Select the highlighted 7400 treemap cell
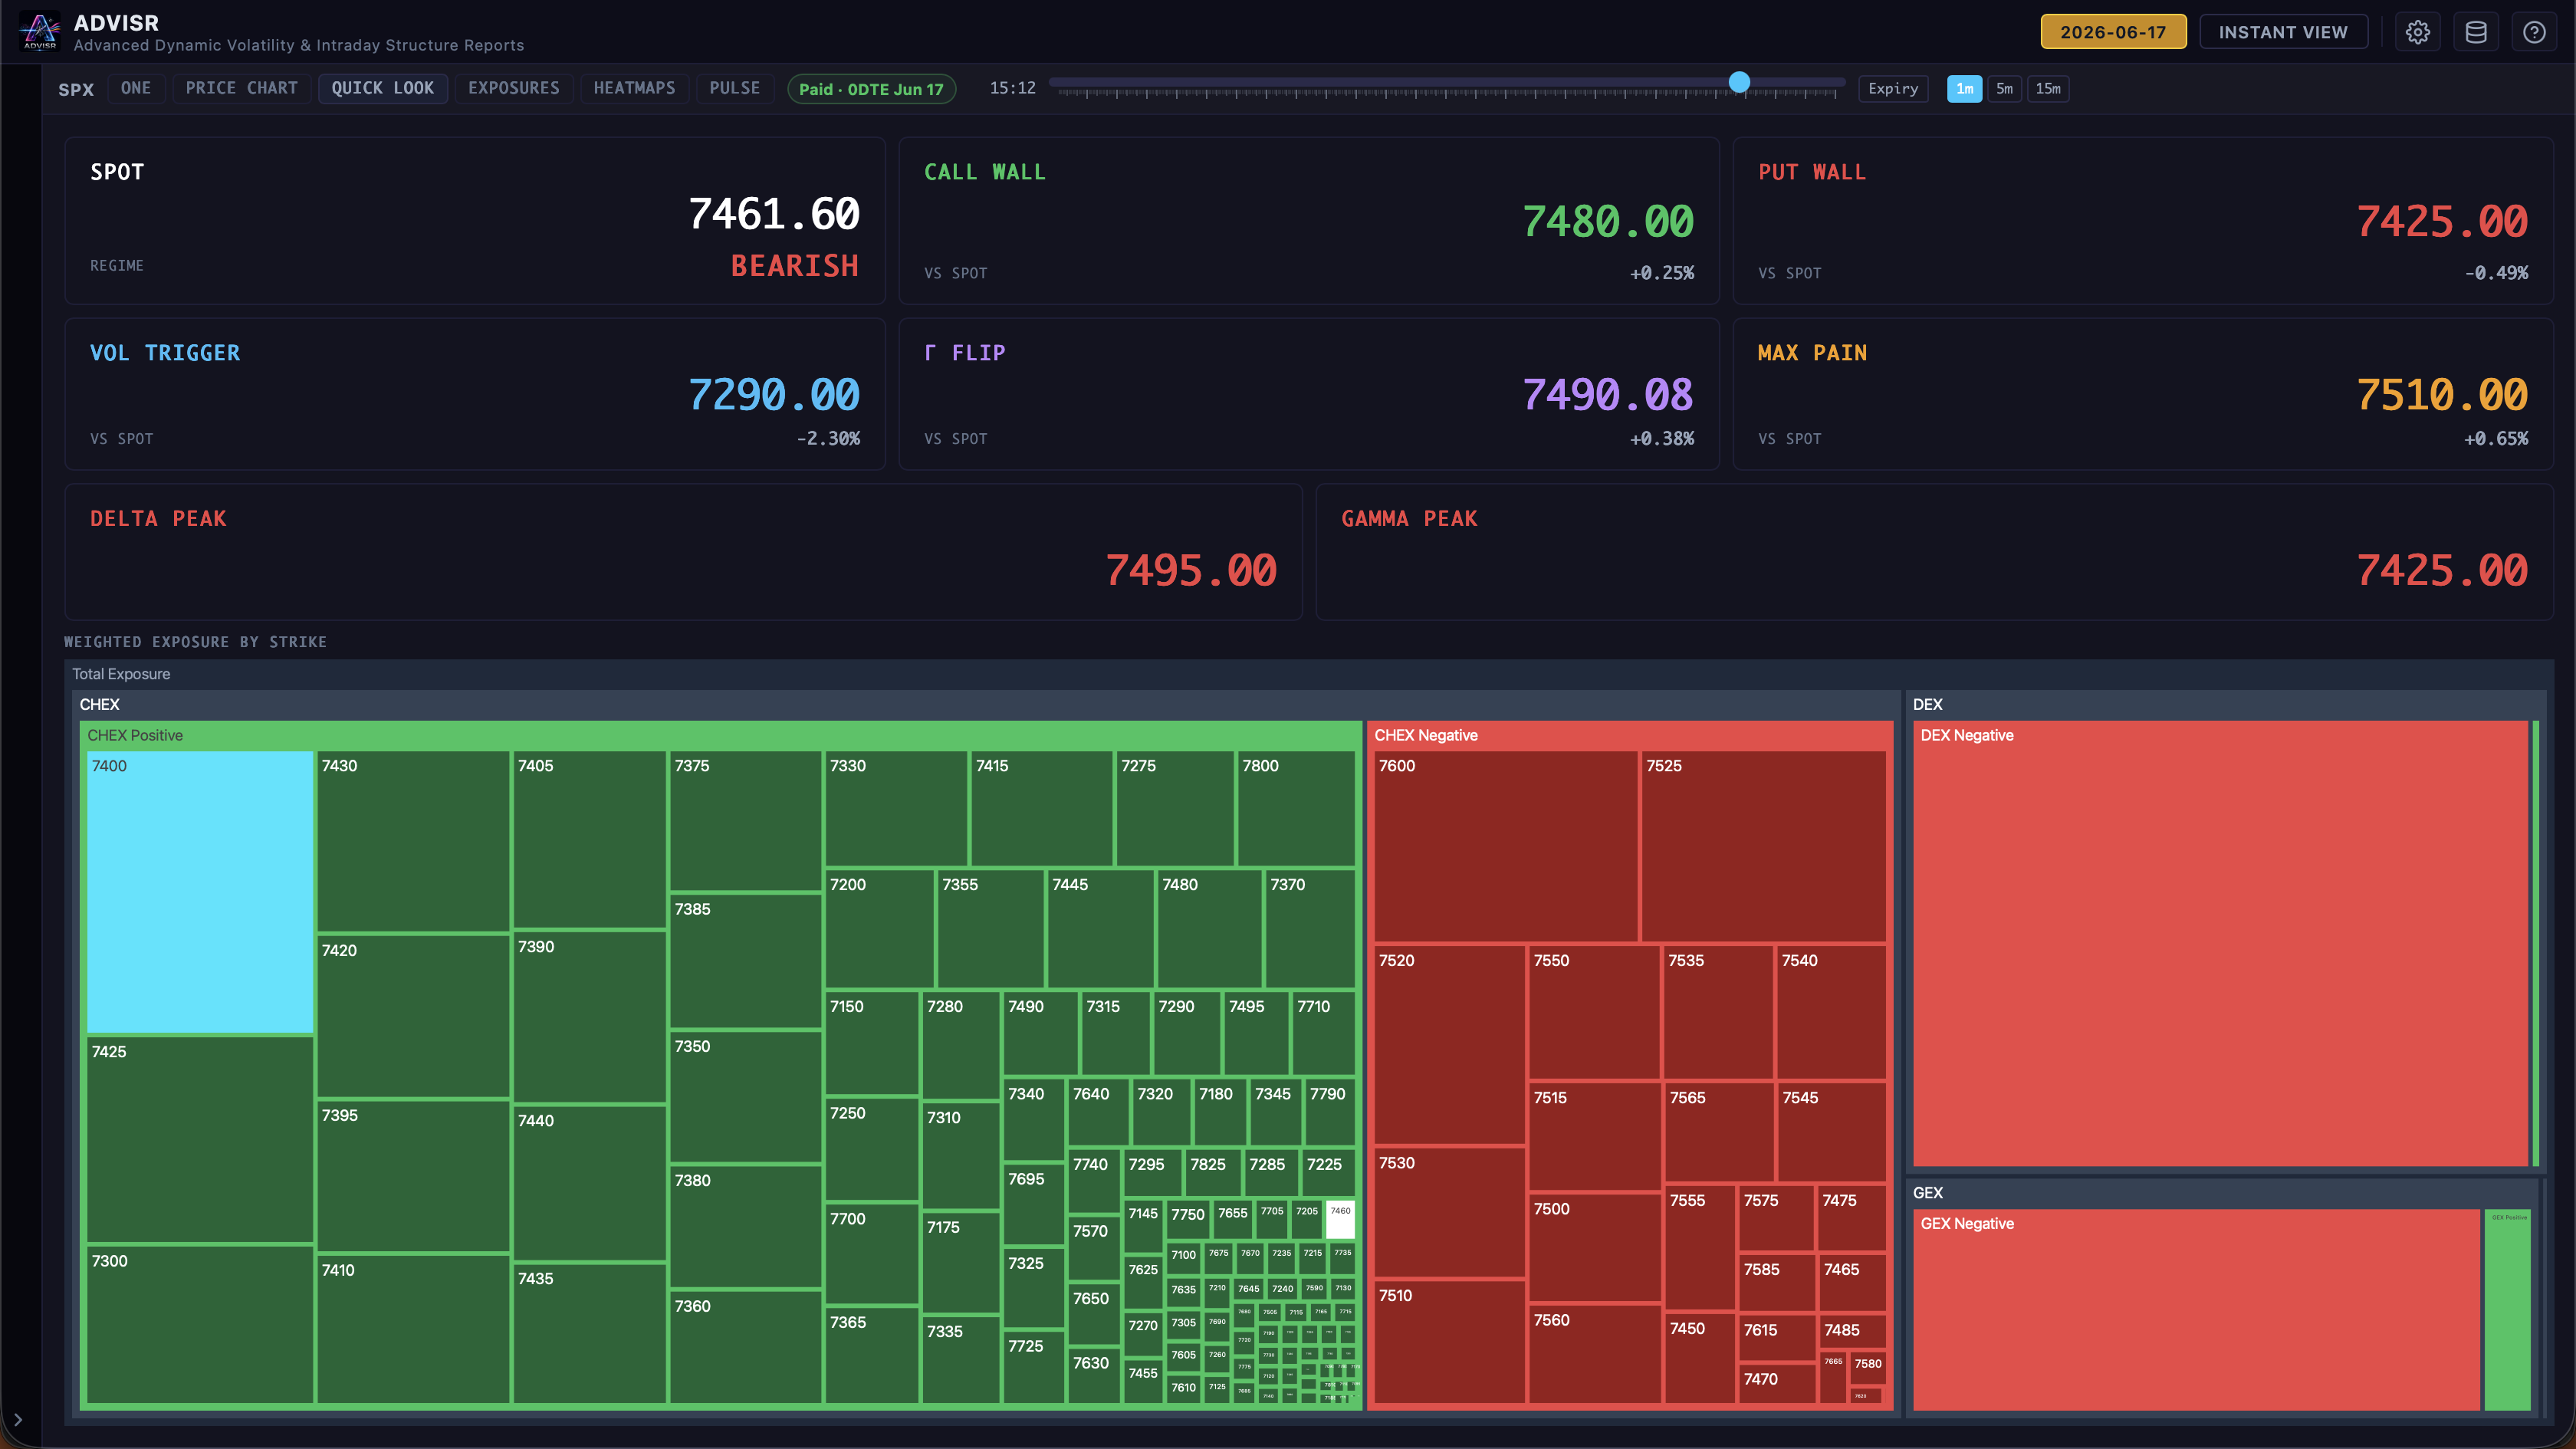The image size is (2576, 1449). [200, 892]
